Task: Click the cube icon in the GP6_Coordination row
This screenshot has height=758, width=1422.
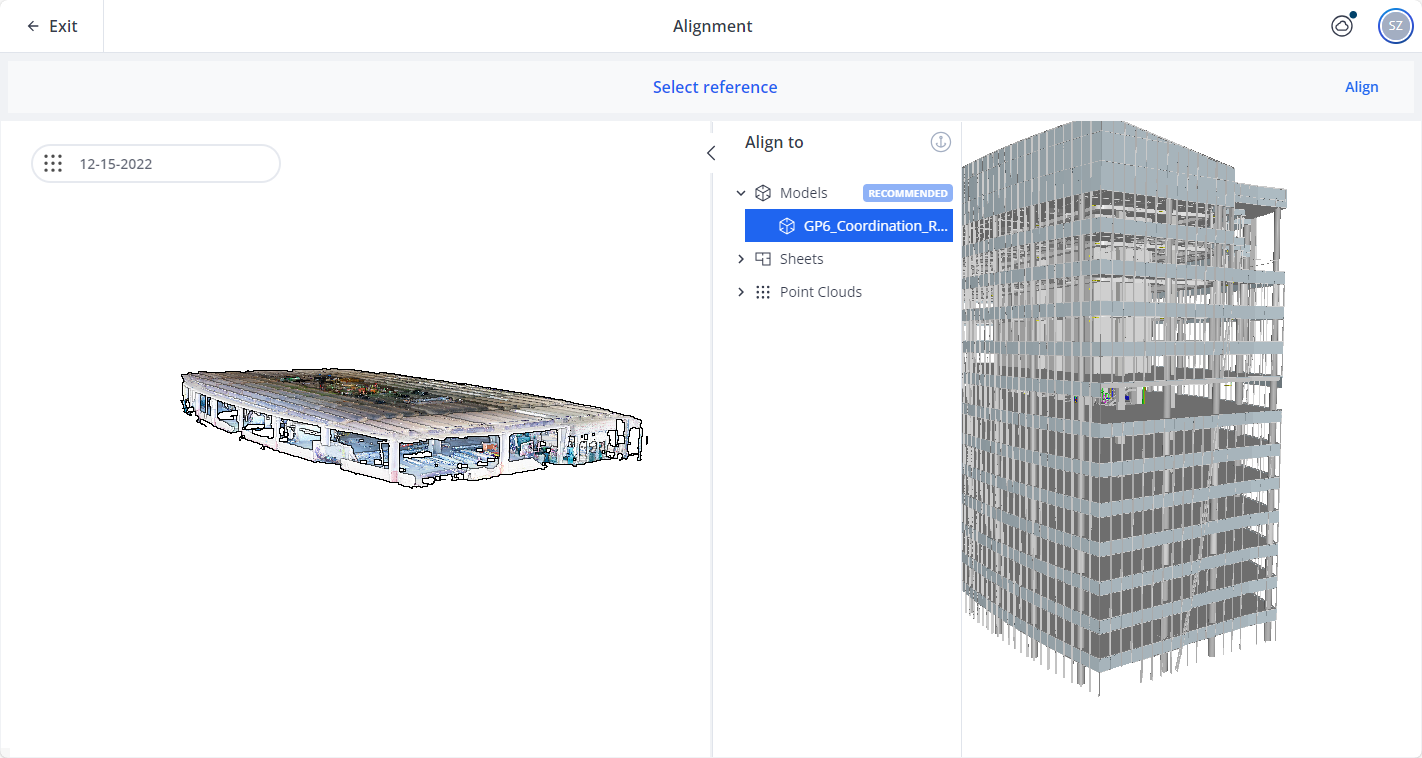Action: (x=787, y=226)
